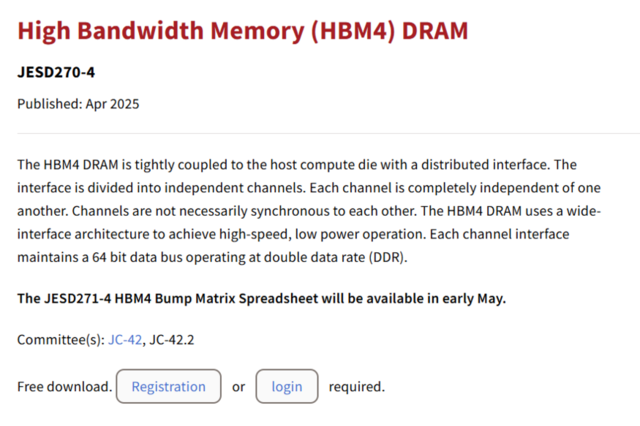Click the sentence starting The HBM4 DRAM is tightly

pos(285,164)
